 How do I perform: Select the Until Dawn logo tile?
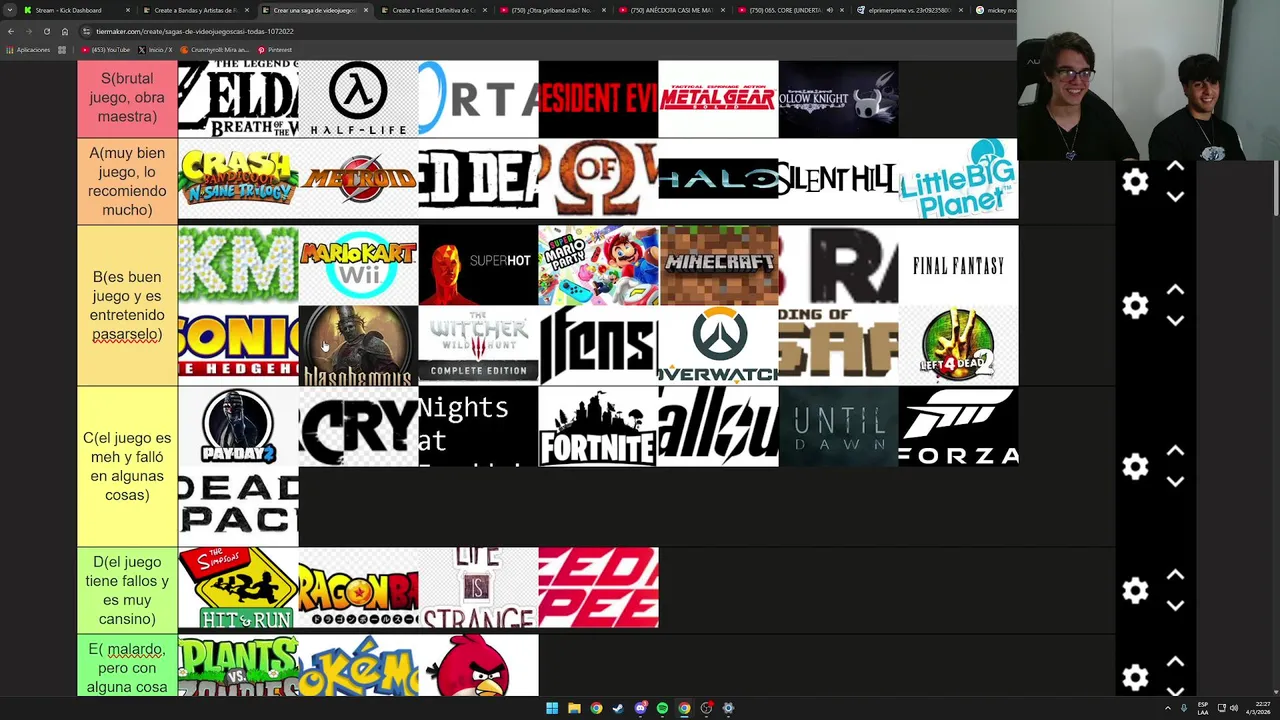click(838, 427)
